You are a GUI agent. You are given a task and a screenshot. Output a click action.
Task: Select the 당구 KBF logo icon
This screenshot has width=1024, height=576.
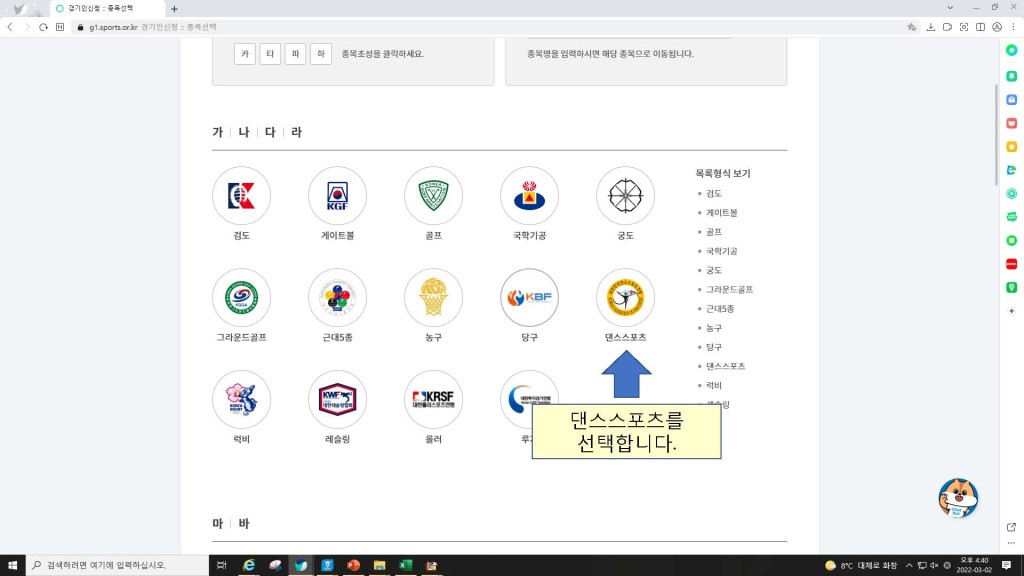point(529,298)
